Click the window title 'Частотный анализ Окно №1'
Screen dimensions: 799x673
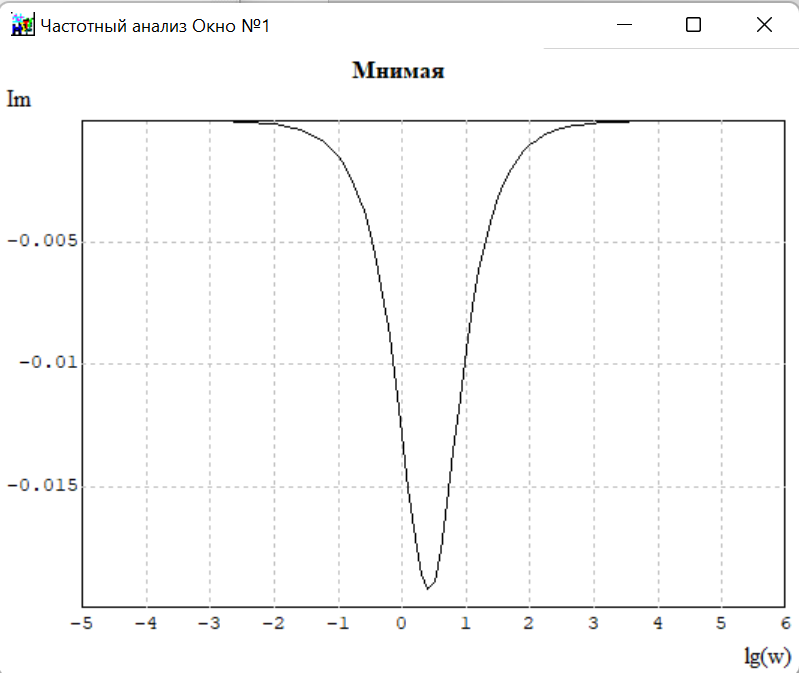[x=155, y=25]
